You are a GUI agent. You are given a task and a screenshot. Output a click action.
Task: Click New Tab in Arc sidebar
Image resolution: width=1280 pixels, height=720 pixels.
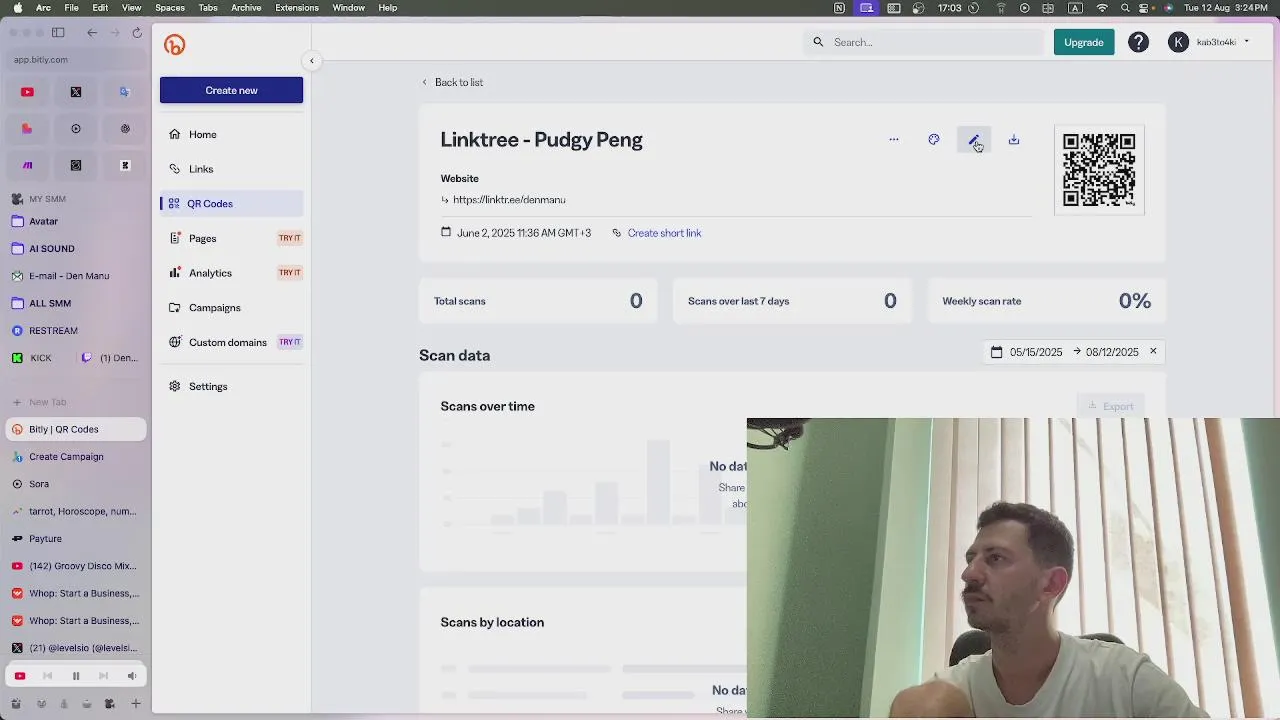pyautogui.click(x=76, y=402)
